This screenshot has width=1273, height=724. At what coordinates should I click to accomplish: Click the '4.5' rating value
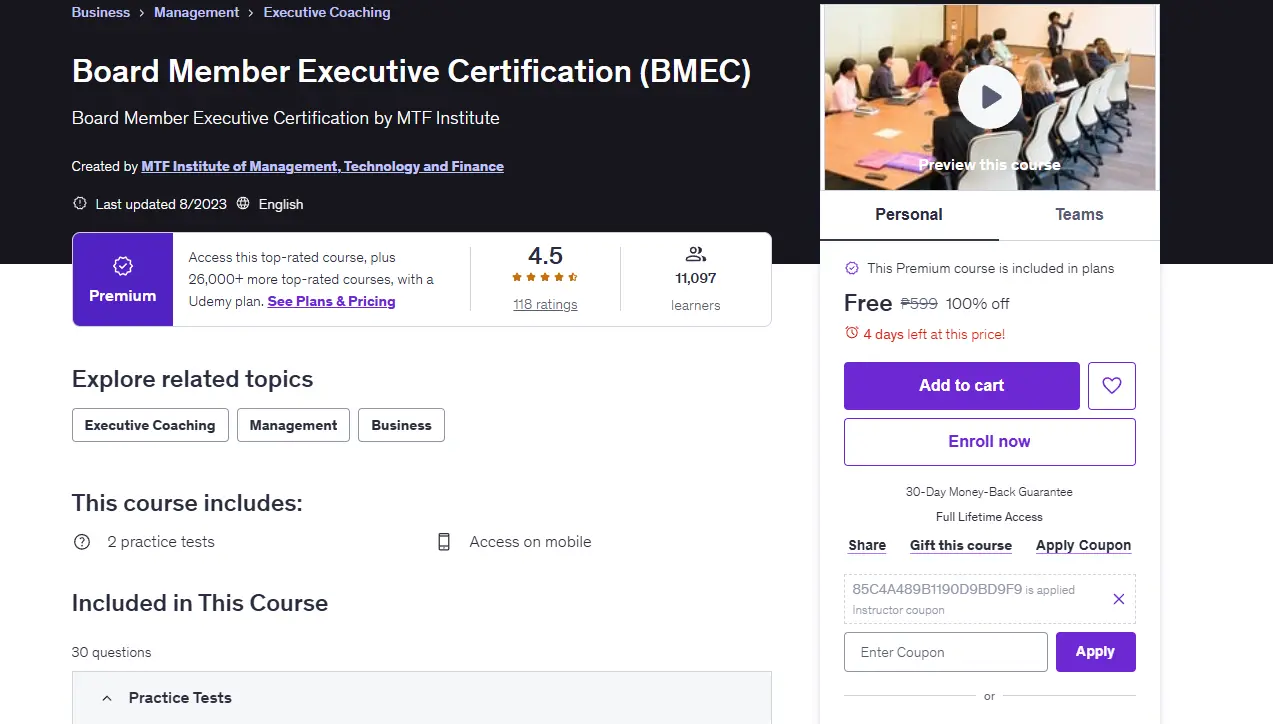tap(545, 255)
